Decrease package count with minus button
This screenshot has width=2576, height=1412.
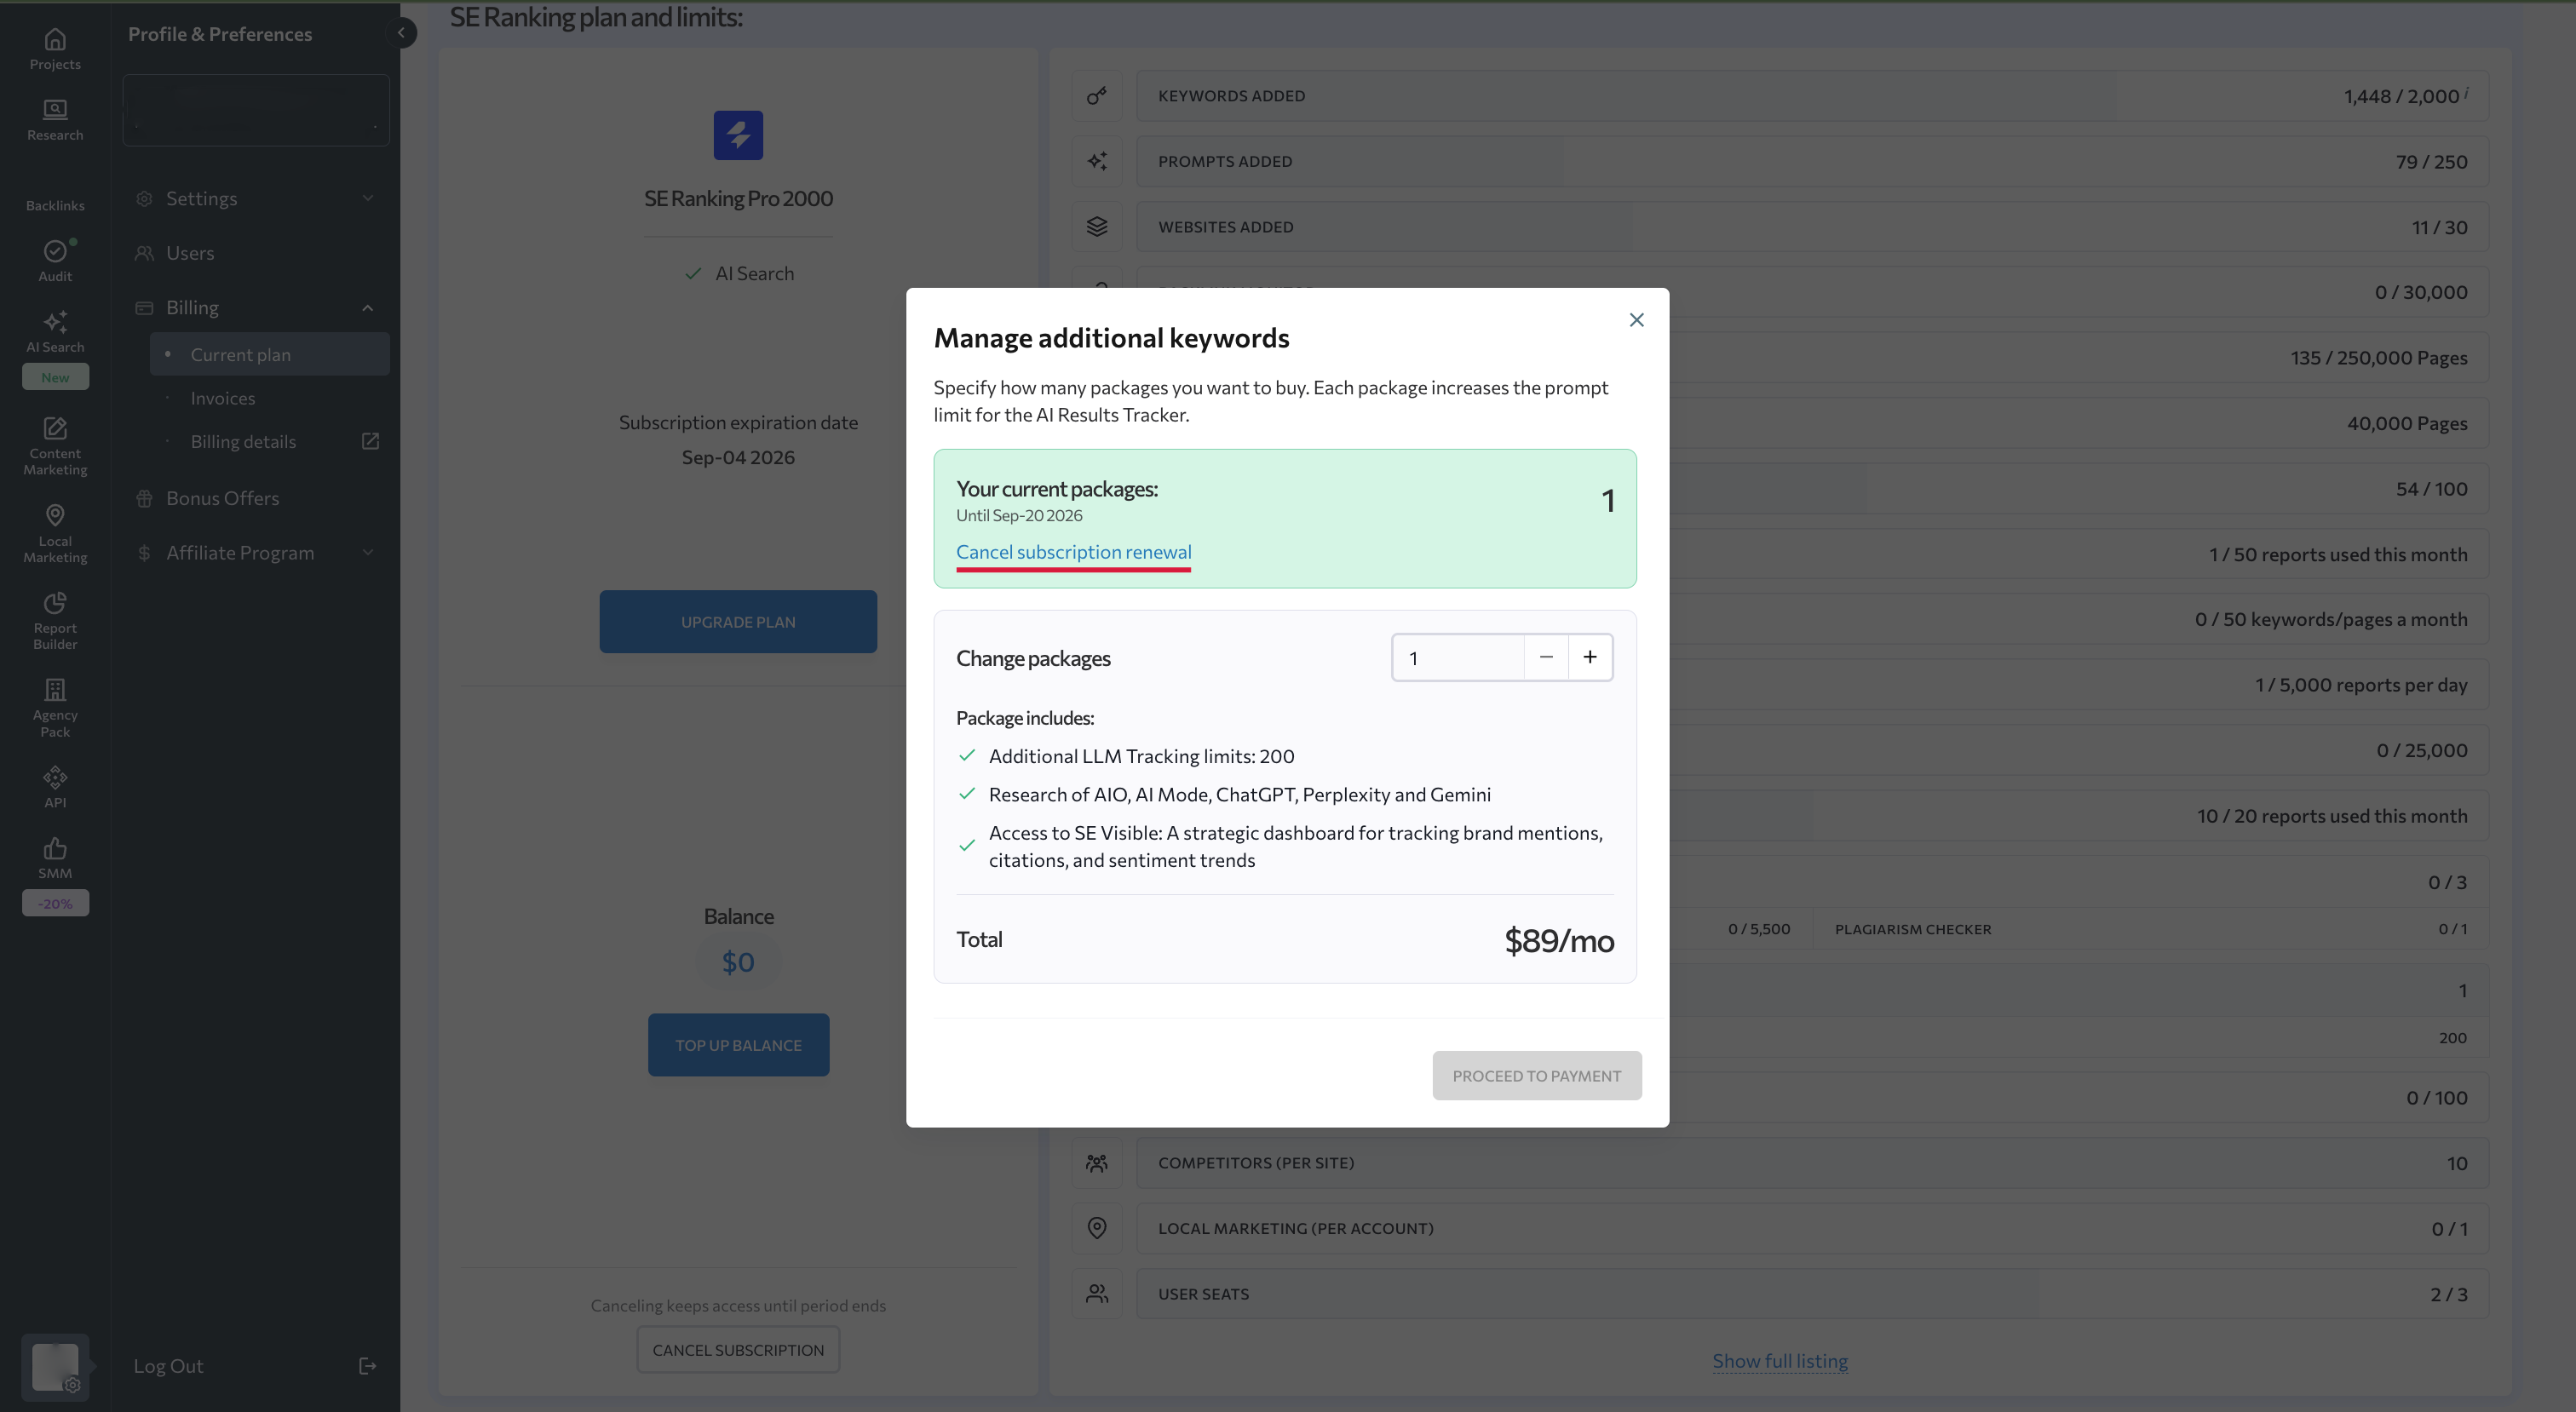tap(1546, 657)
